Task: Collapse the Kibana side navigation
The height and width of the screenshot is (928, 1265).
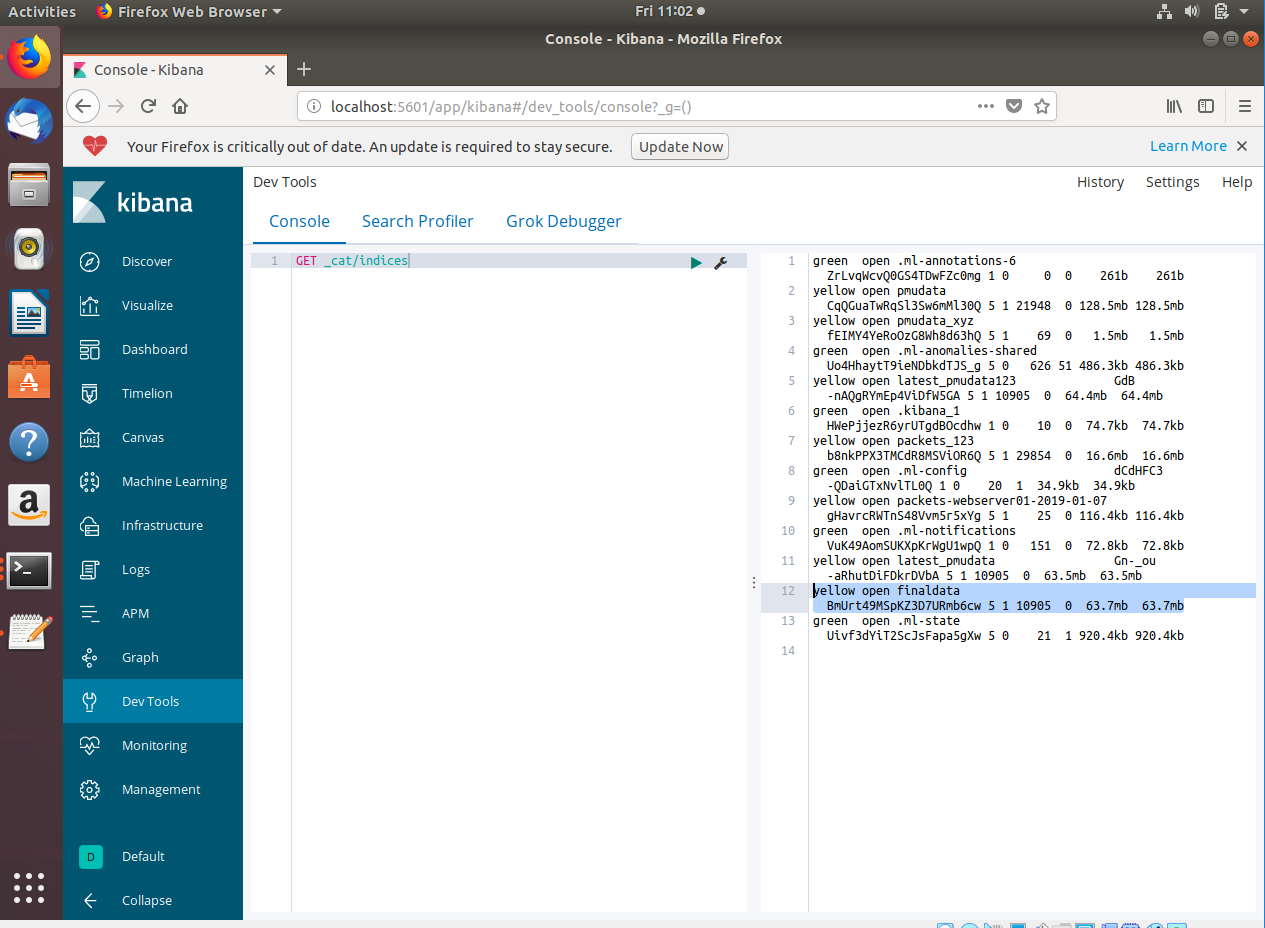Action: (146, 900)
